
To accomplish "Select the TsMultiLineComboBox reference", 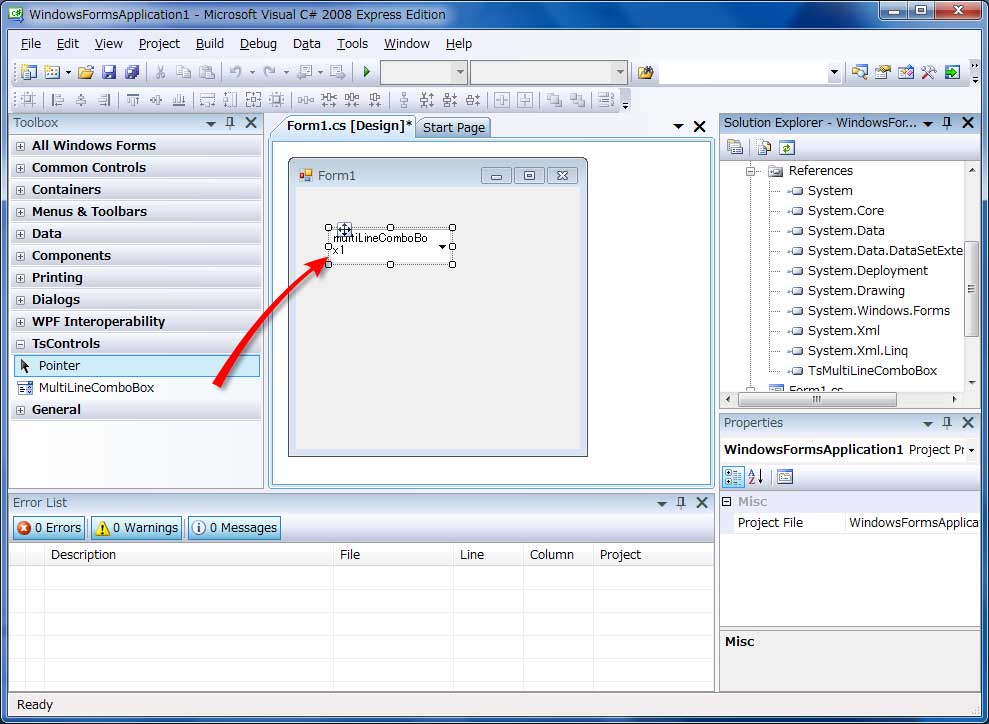I will [x=872, y=371].
